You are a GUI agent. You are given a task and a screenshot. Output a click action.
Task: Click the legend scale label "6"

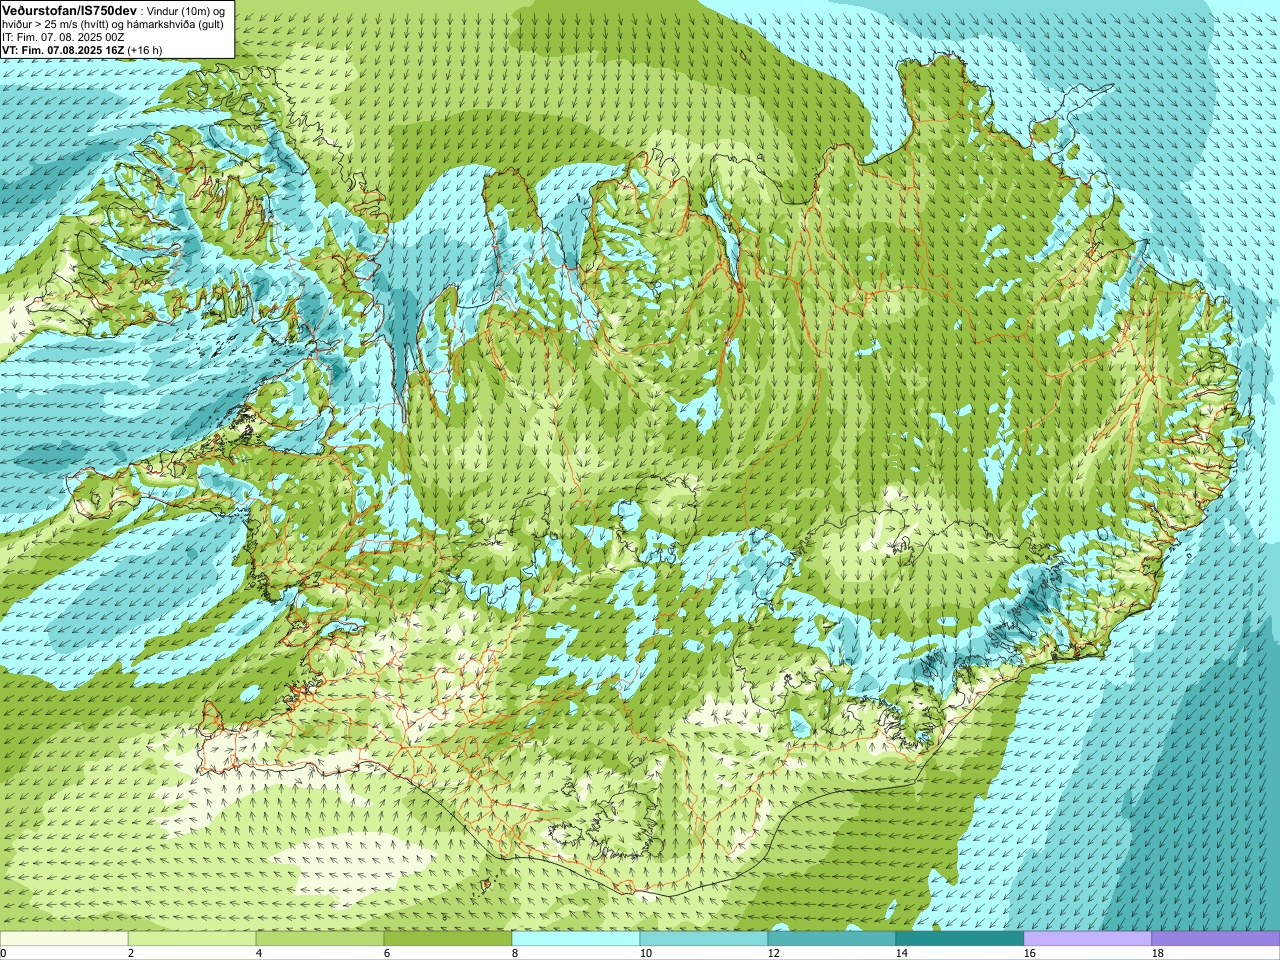tap(387, 953)
